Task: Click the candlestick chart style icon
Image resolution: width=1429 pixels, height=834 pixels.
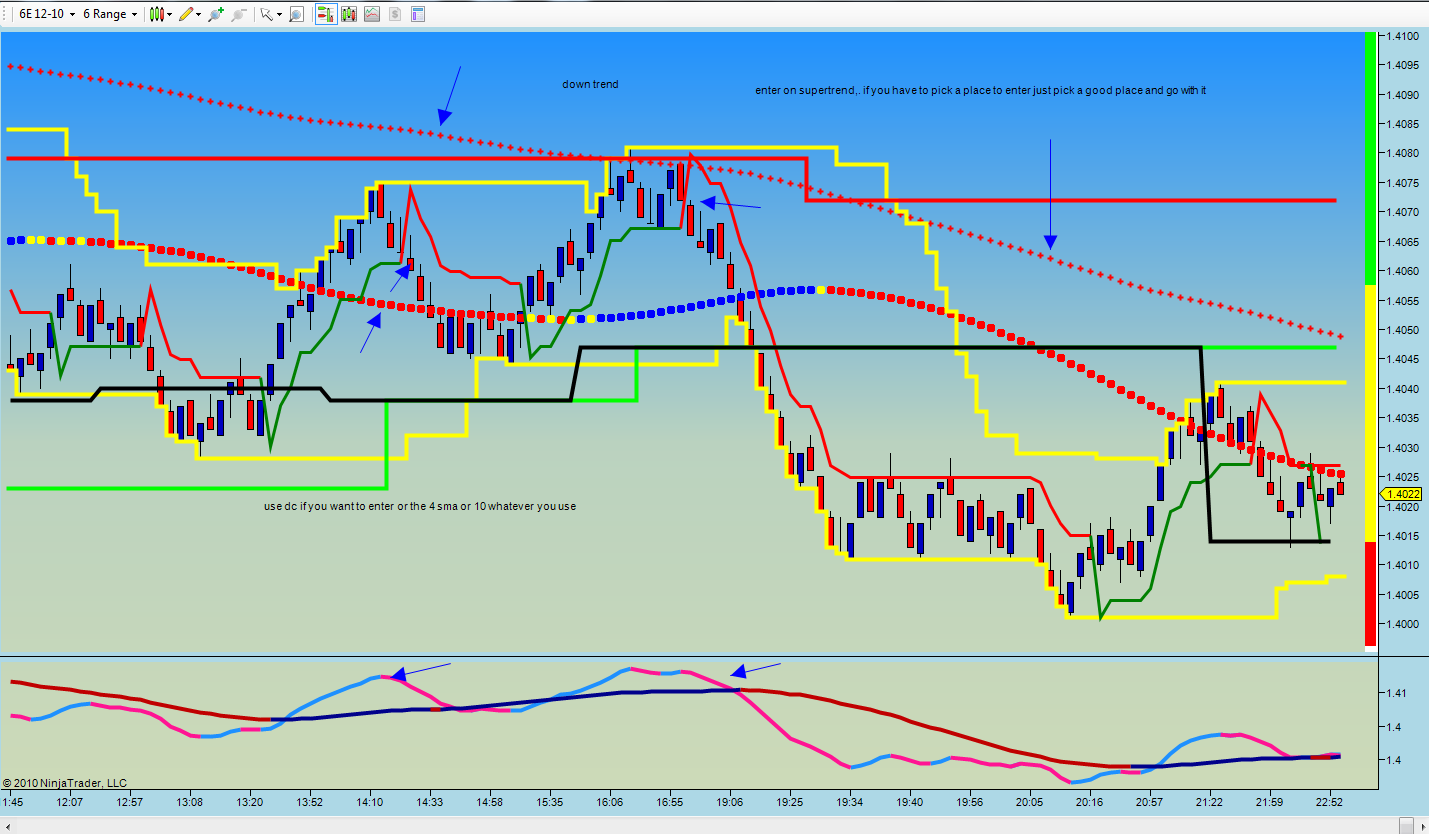Action: click(156, 14)
